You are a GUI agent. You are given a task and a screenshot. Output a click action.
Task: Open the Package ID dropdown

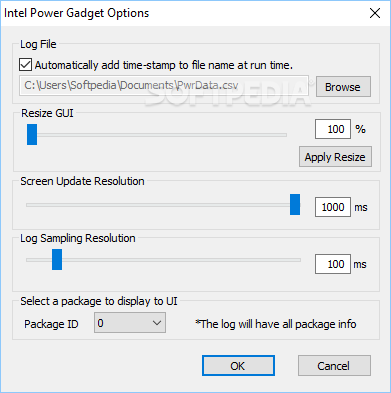click(x=130, y=323)
